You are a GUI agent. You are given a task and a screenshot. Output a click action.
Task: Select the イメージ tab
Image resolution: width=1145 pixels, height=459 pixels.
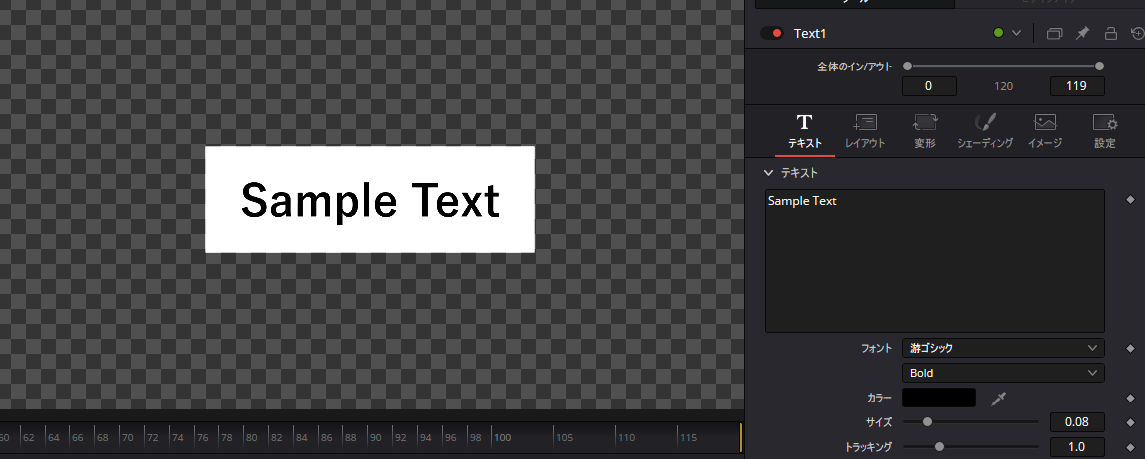(1045, 131)
